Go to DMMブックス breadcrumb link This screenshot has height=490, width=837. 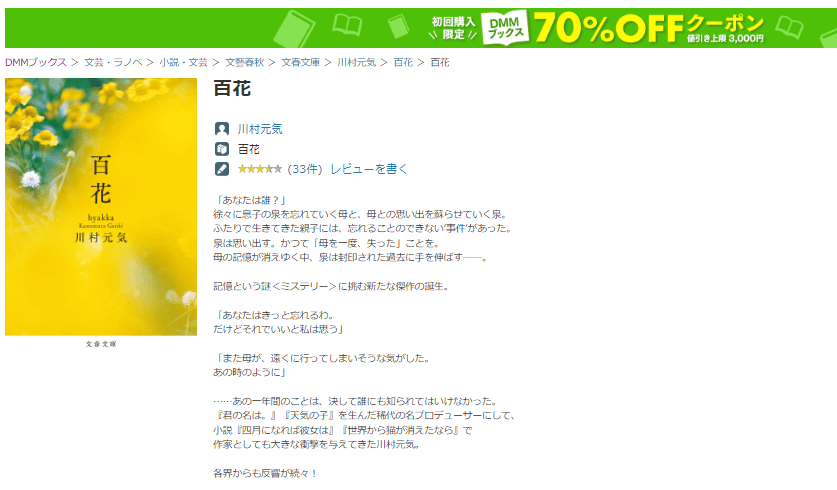(36, 62)
